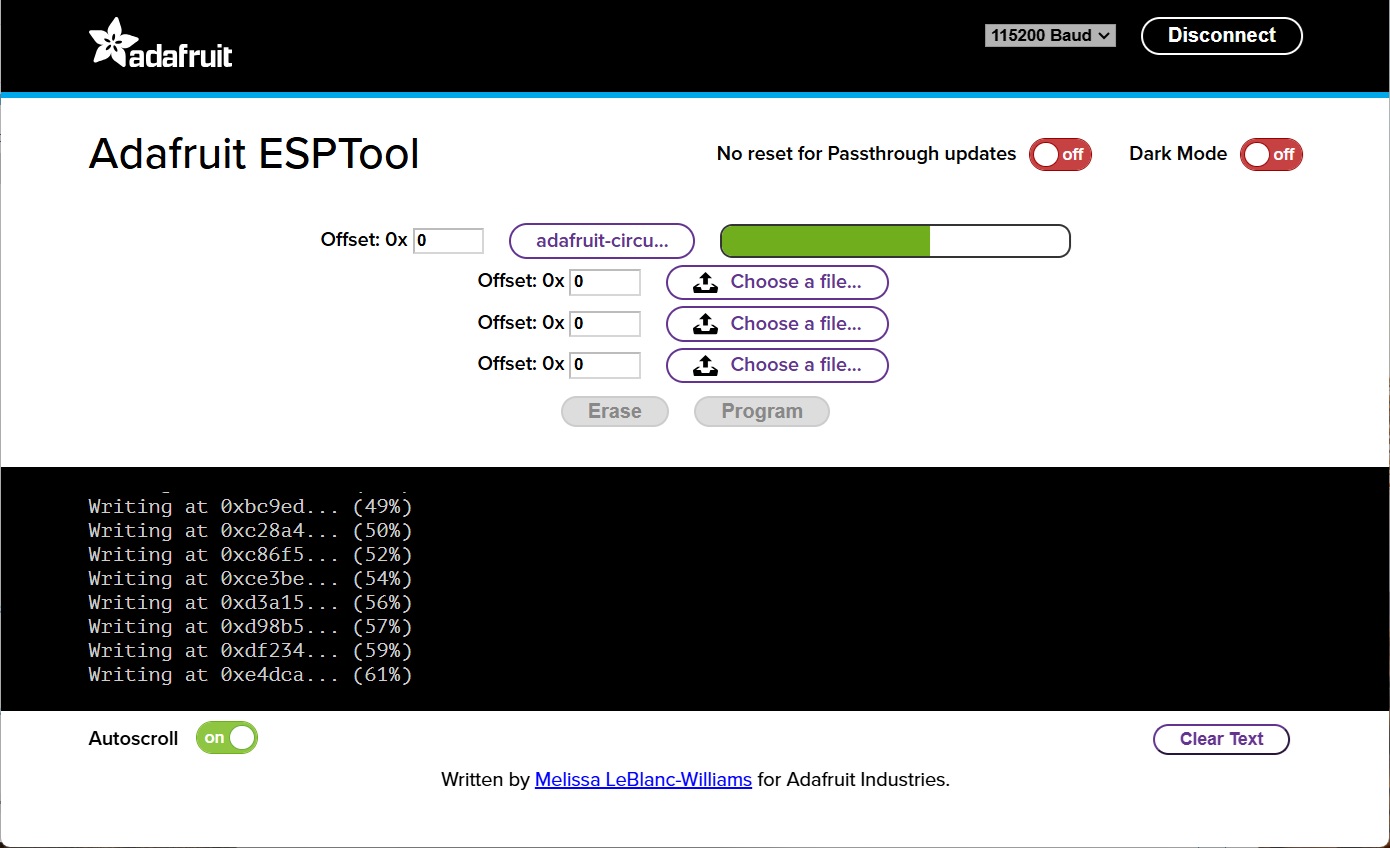Click the Disconnect button
Image resolution: width=1390 pixels, height=848 pixels.
(x=1222, y=36)
